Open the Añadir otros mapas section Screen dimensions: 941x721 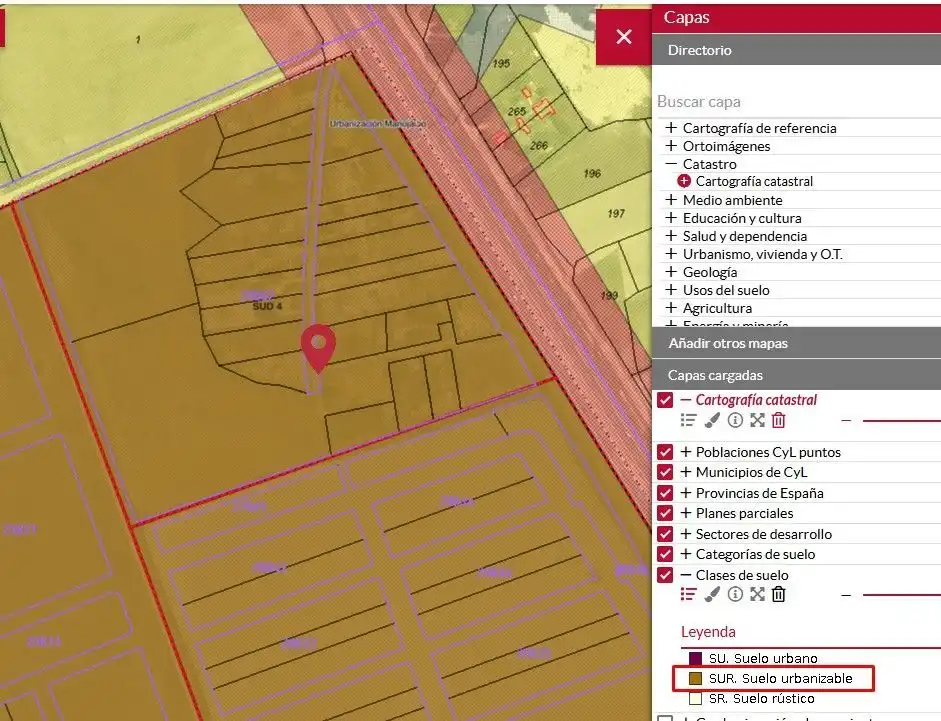point(796,343)
